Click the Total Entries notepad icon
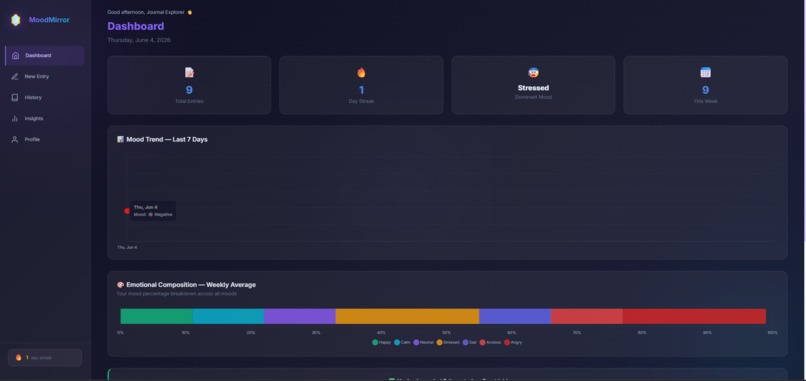Screen dimensions: 806x381 click(x=189, y=72)
